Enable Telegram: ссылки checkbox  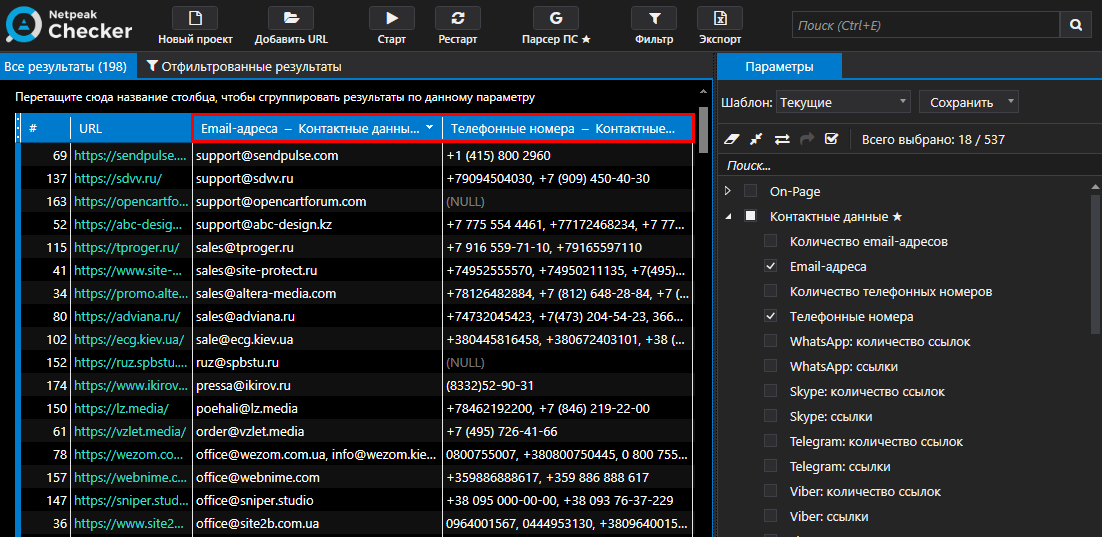771,466
